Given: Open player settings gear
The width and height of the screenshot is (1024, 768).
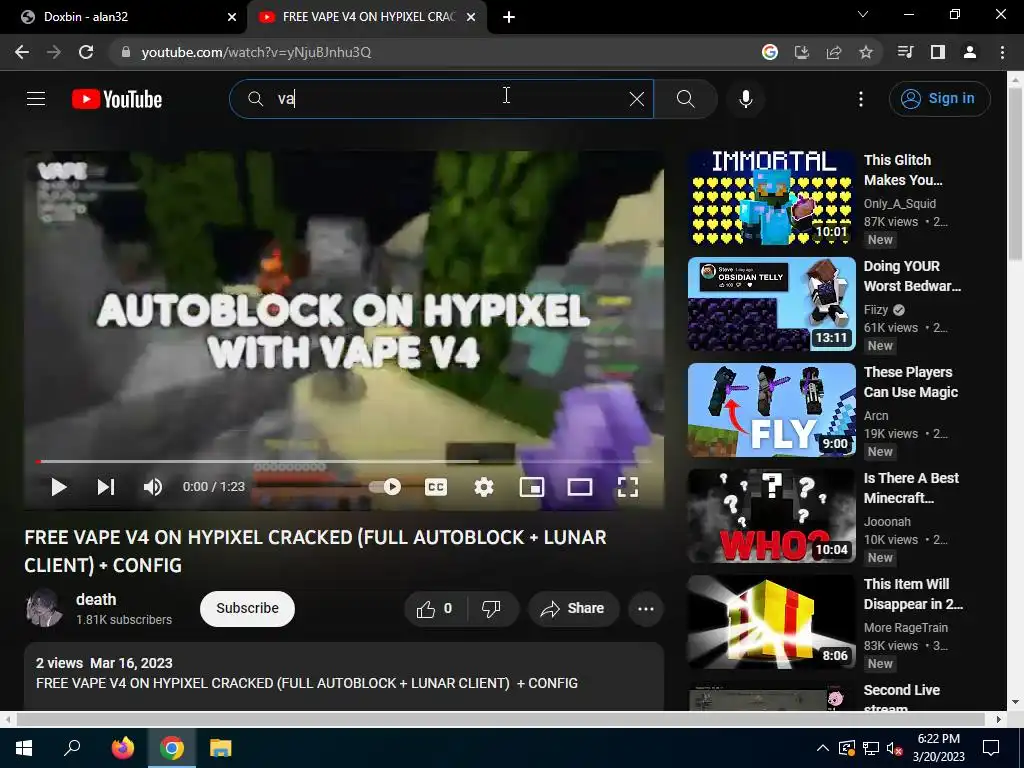Looking at the screenshot, I should 484,487.
